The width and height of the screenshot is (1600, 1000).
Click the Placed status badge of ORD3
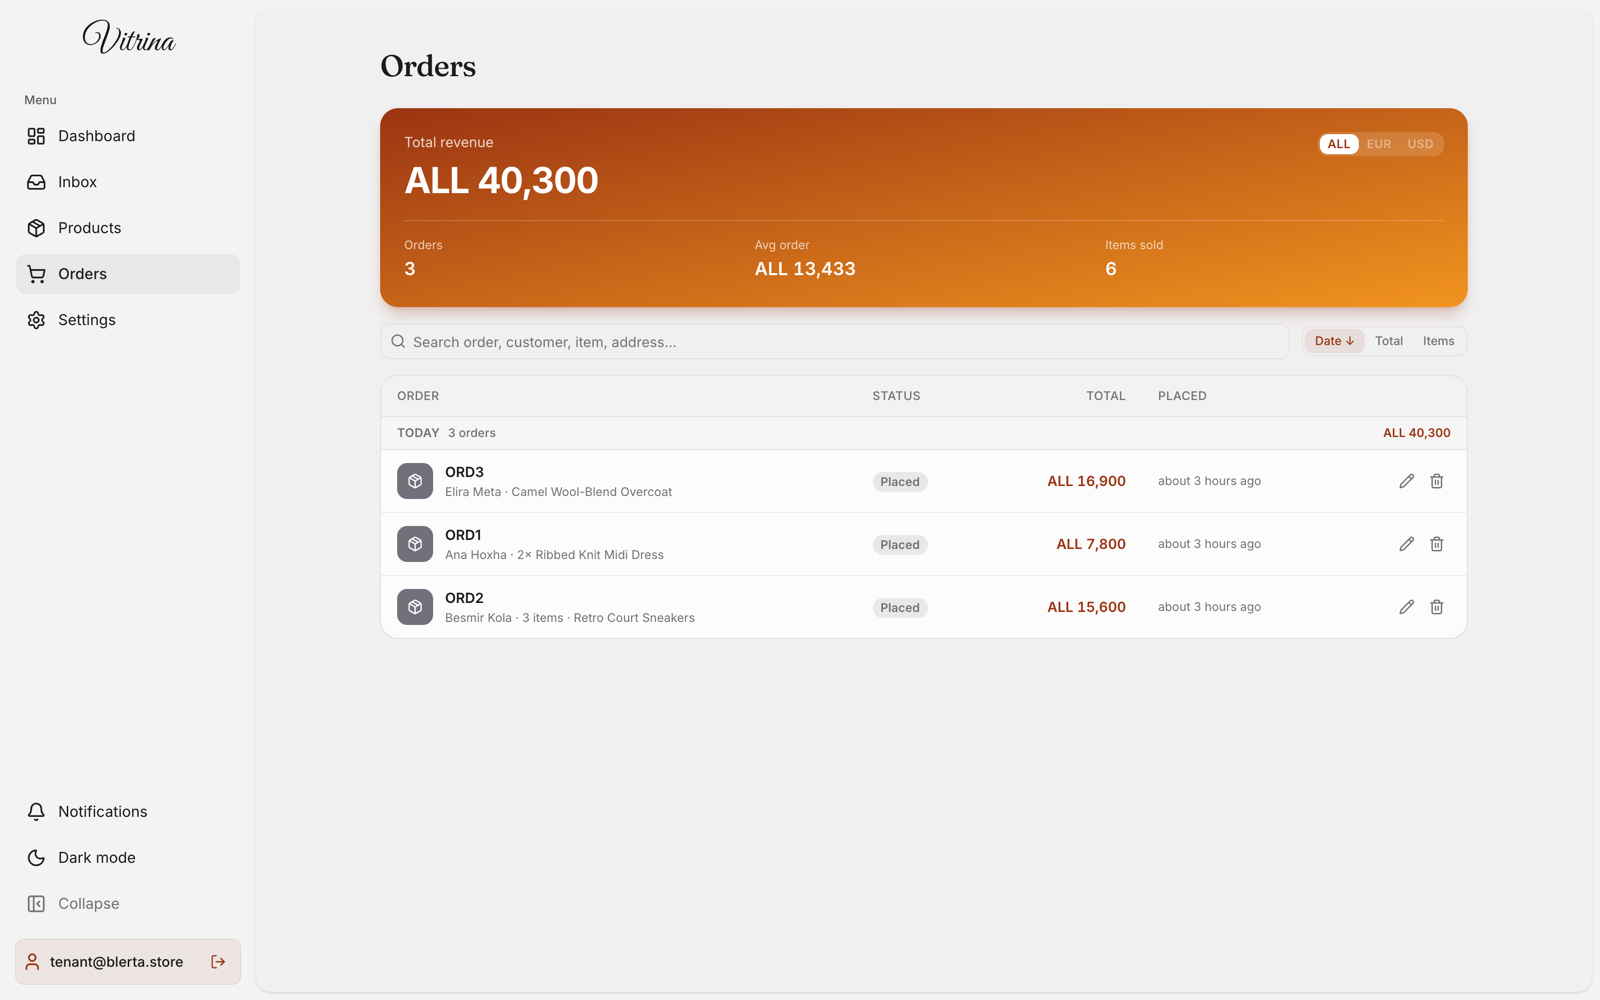pos(900,482)
